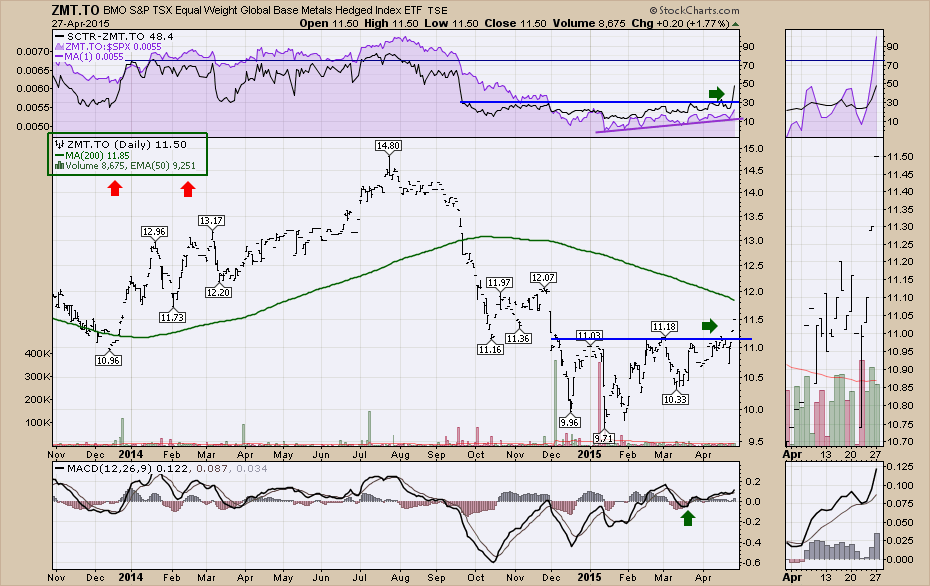Click the 10.96 low price label

click(x=108, y=360)
